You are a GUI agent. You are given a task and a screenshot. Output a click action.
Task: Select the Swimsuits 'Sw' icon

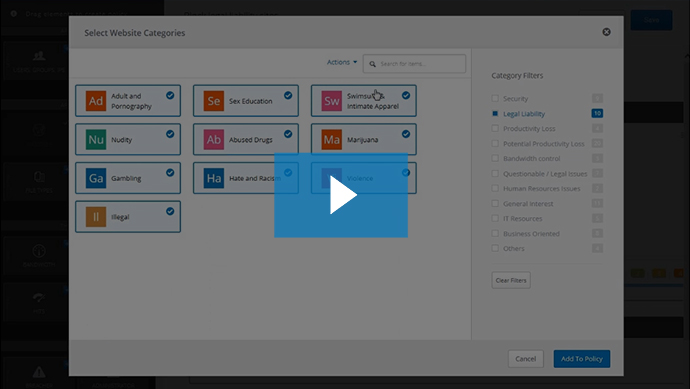332,101
